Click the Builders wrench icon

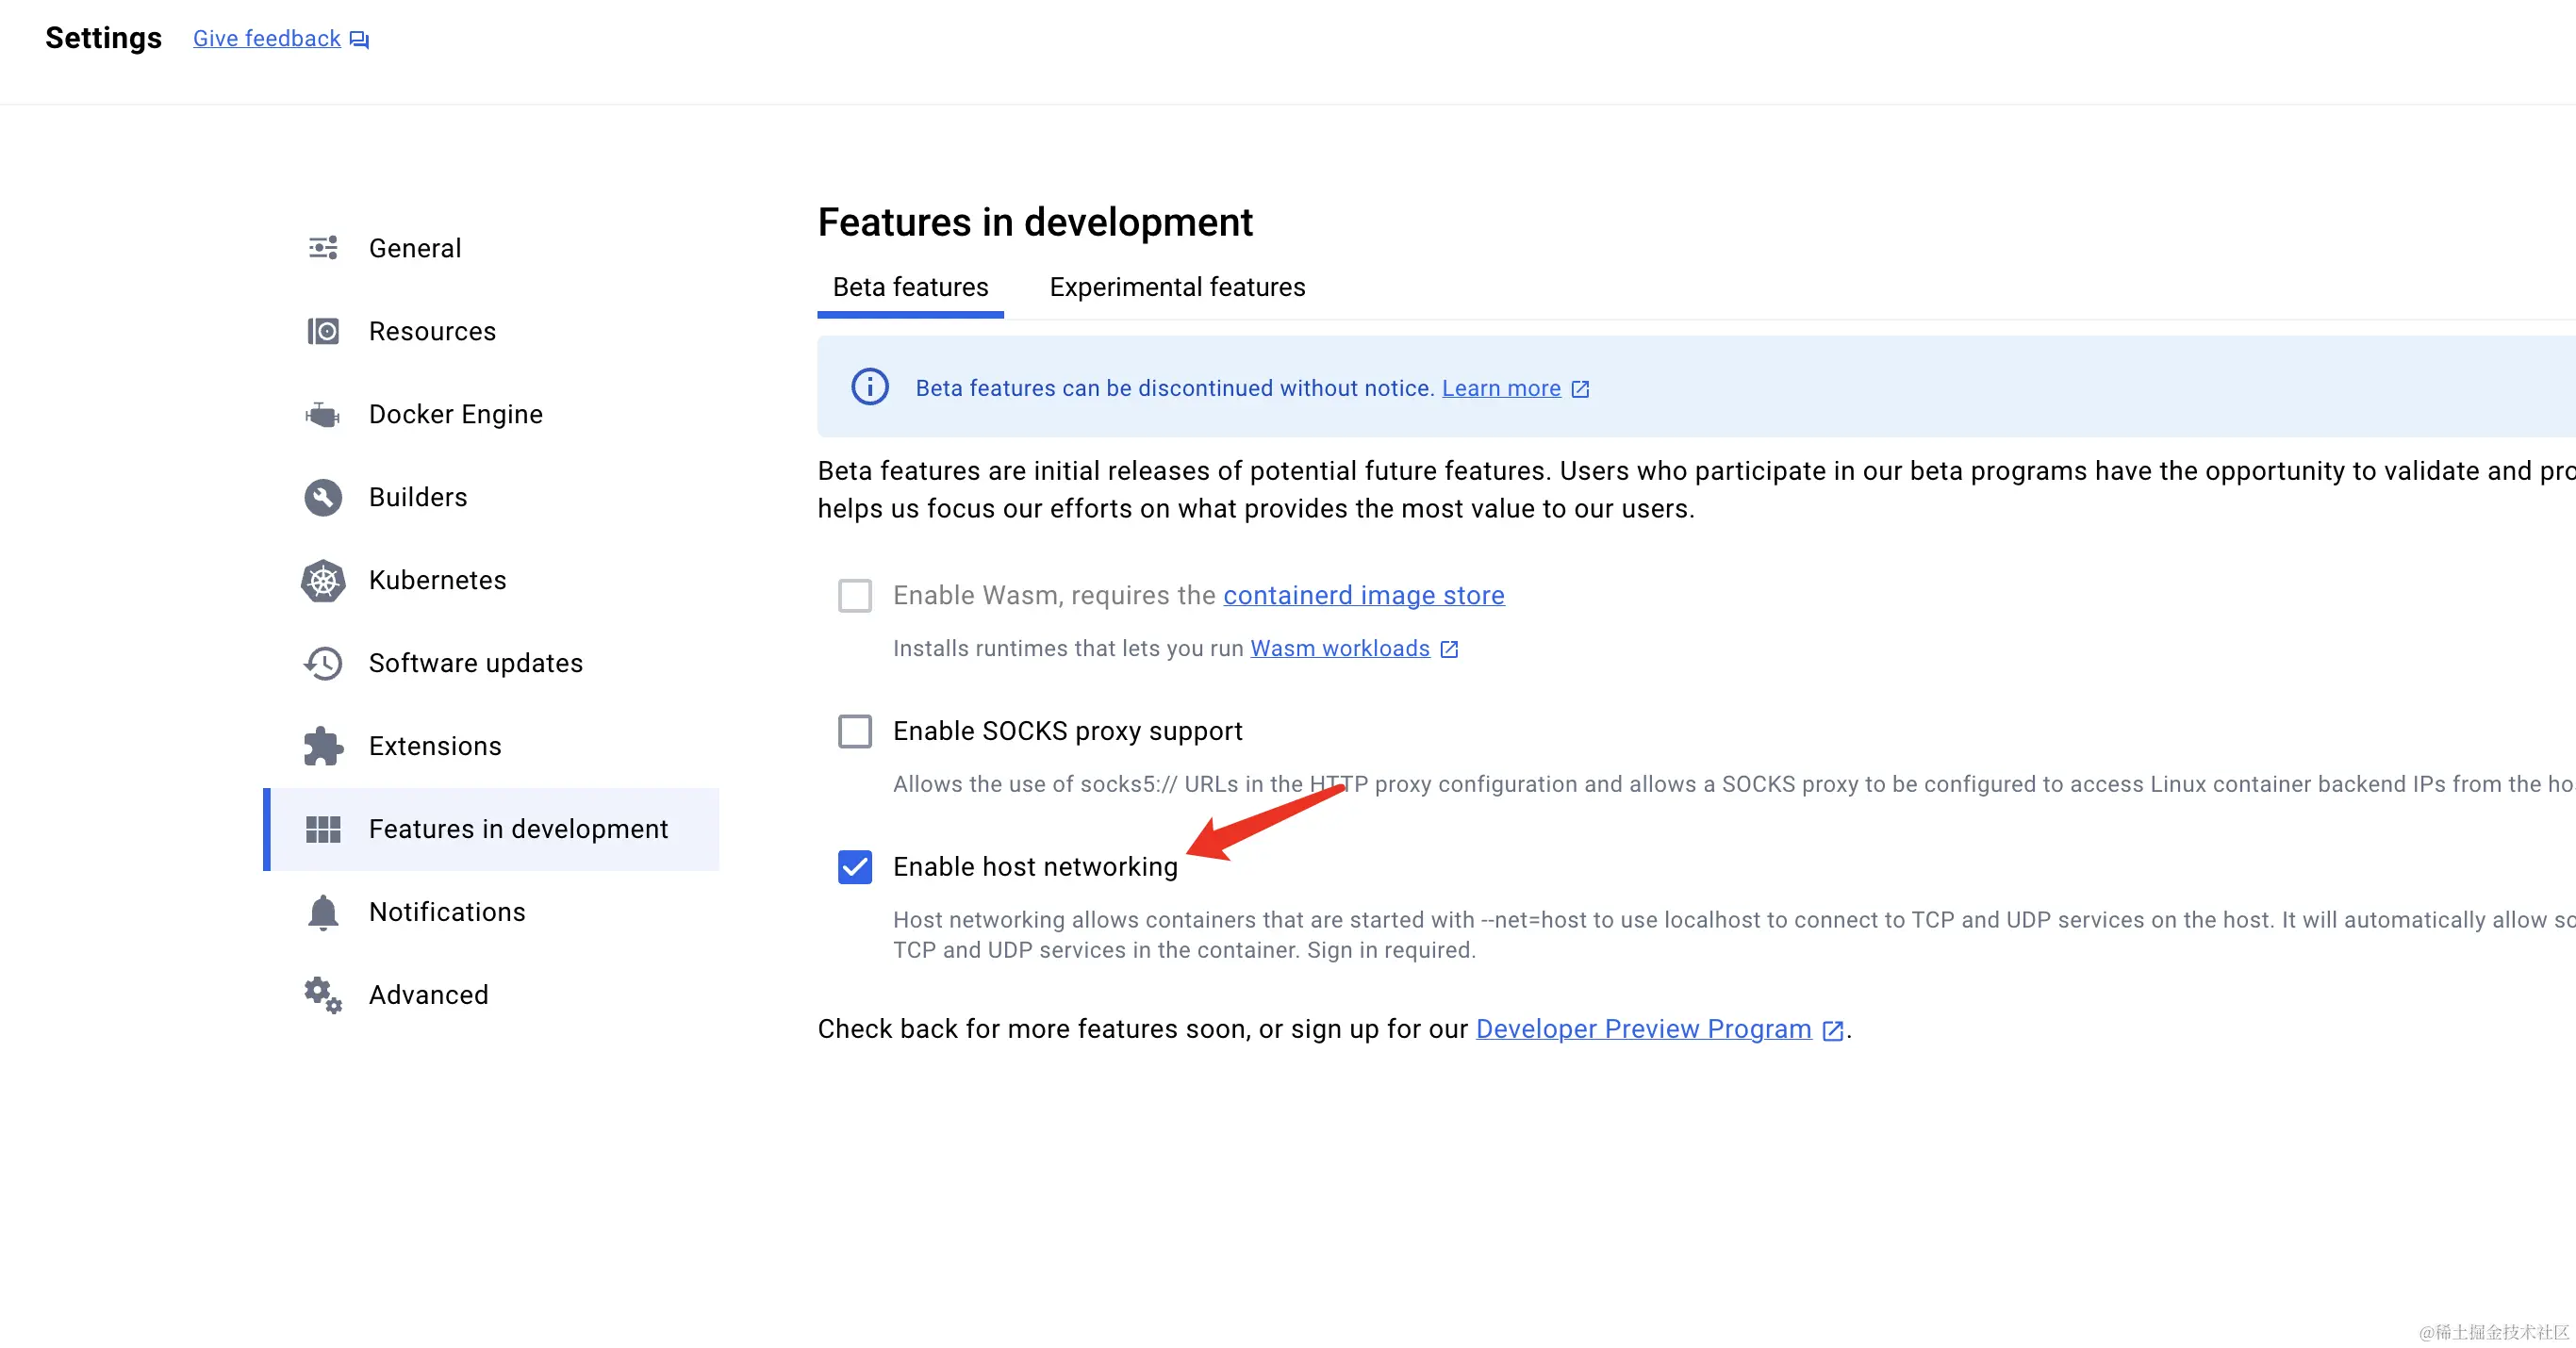(323, 497)
